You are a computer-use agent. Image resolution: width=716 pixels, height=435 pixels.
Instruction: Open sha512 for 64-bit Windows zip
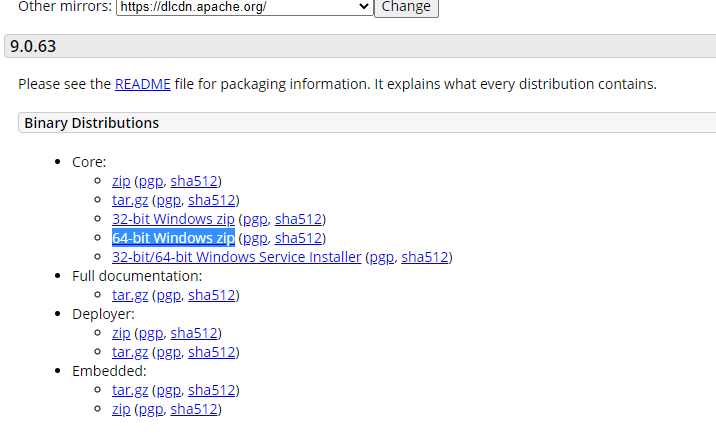click(x=298, y=238)
